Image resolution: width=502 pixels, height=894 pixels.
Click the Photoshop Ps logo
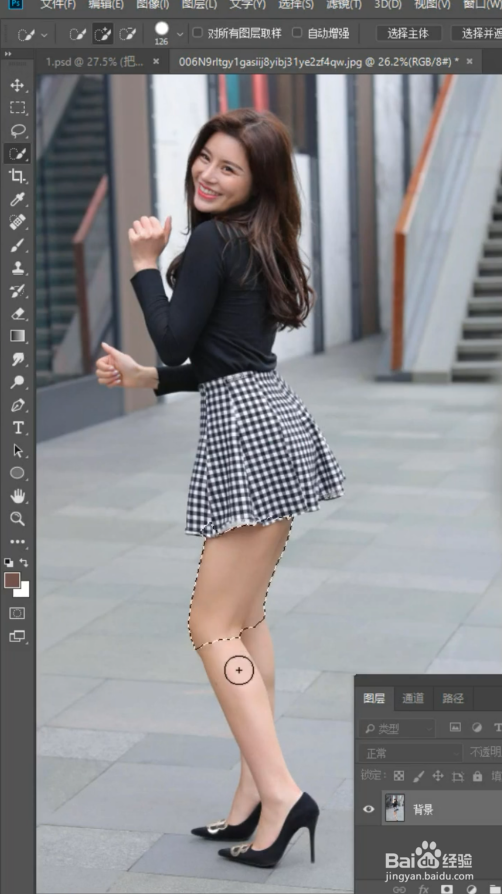(16, 4)
